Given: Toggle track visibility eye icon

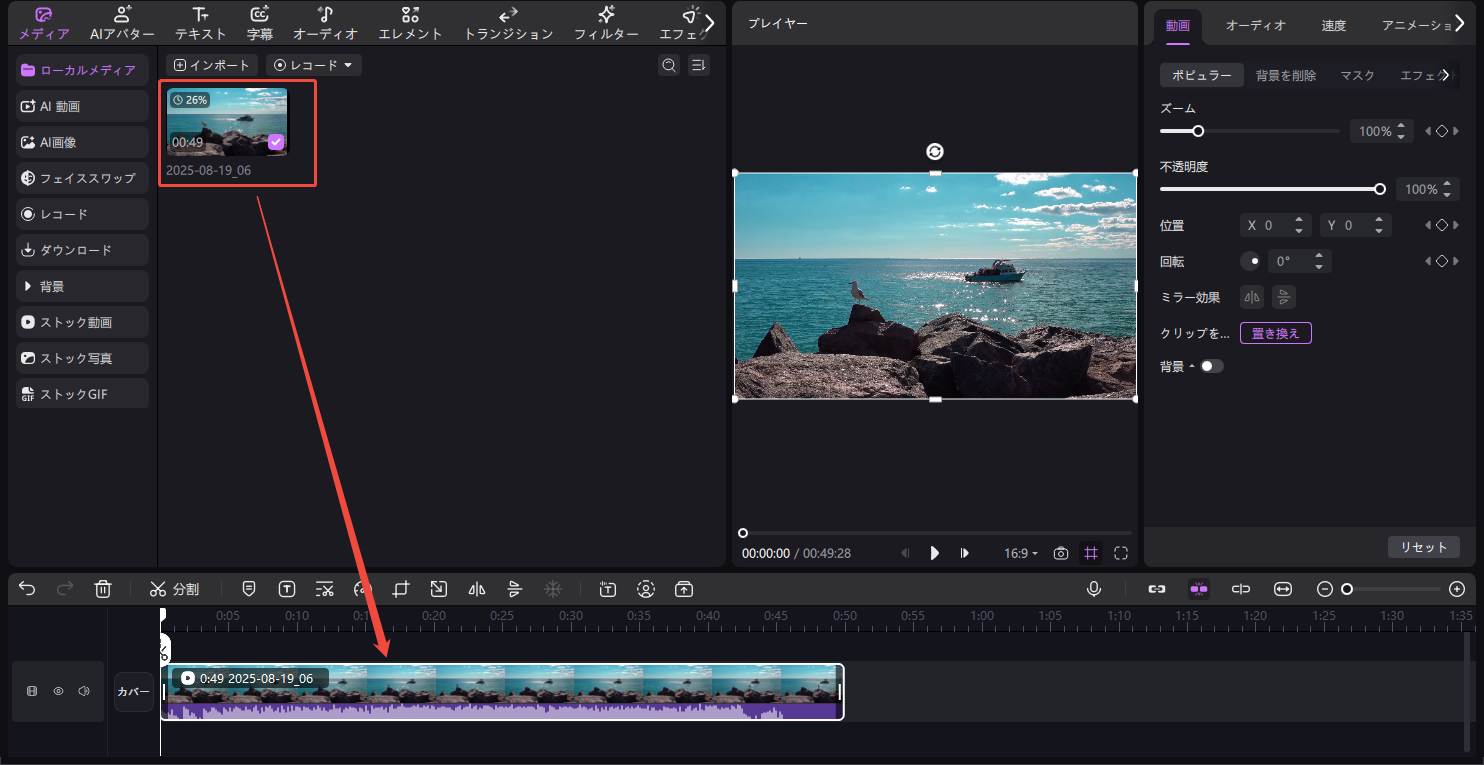Looking at the screenshot, I should click(58, 691).
